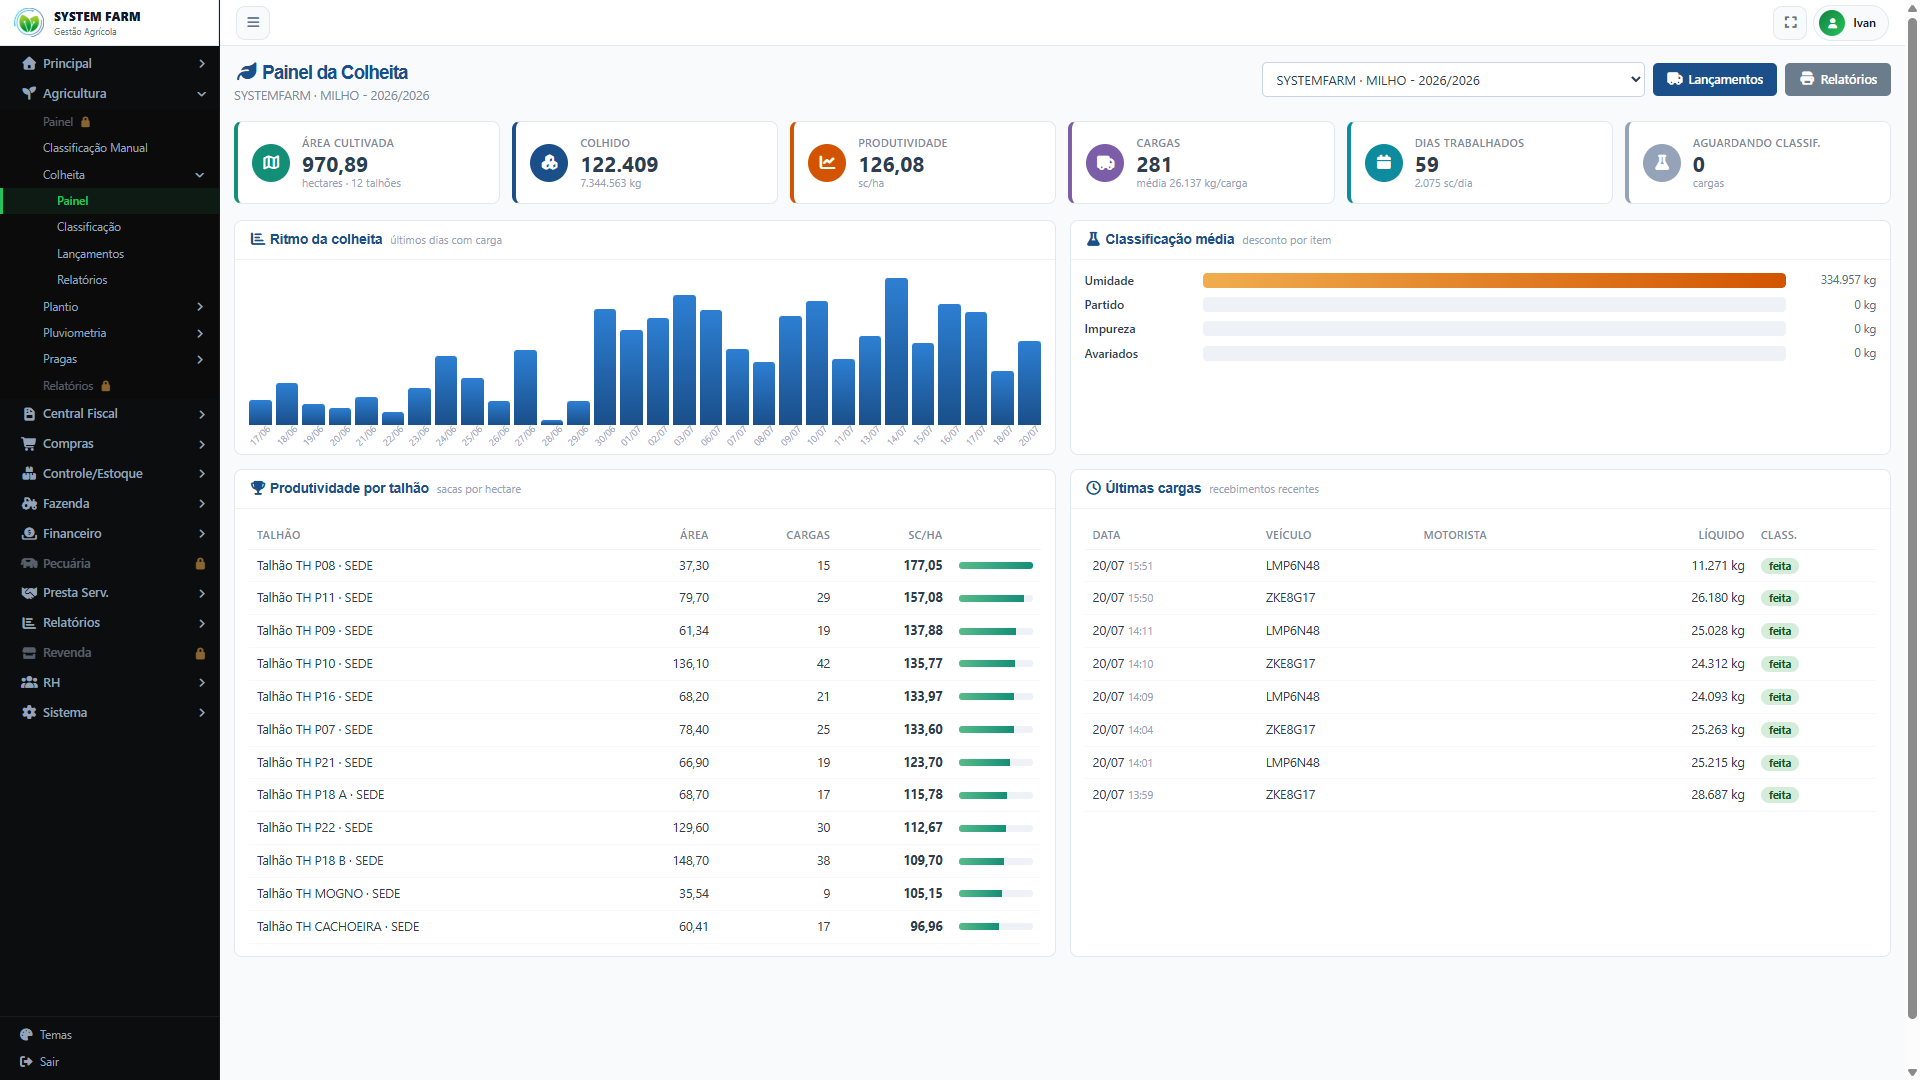The height and width of the screenshot is (1080, 1920).
Task: Click the tallest bar for 14/07
Action: click(896, 352)
